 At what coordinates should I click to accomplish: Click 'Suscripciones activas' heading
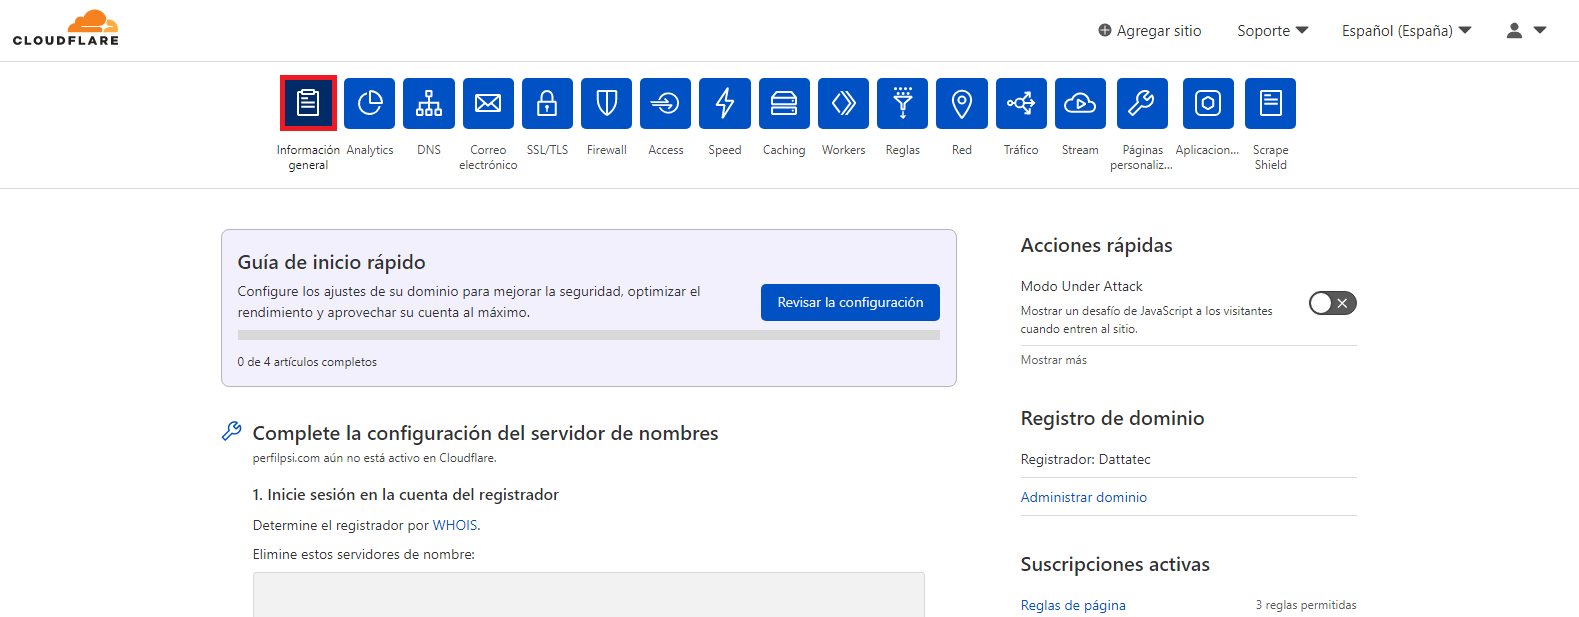pos(1115,564)
